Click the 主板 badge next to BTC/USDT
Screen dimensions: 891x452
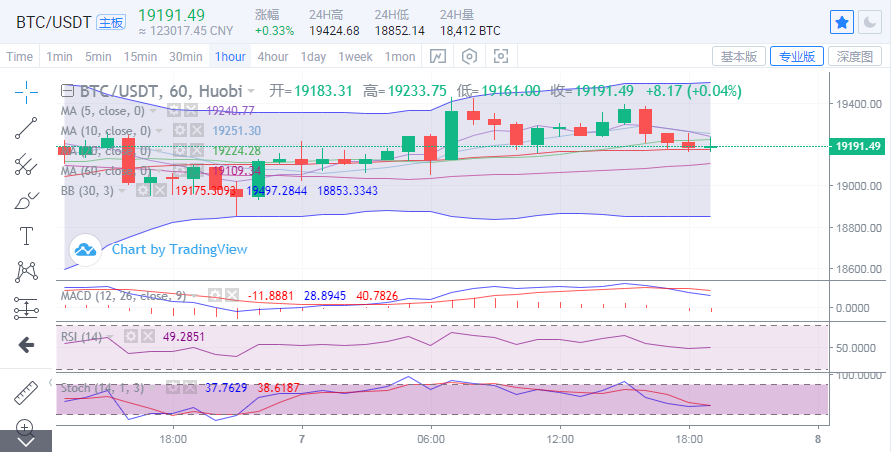click(x=111, y=23)
